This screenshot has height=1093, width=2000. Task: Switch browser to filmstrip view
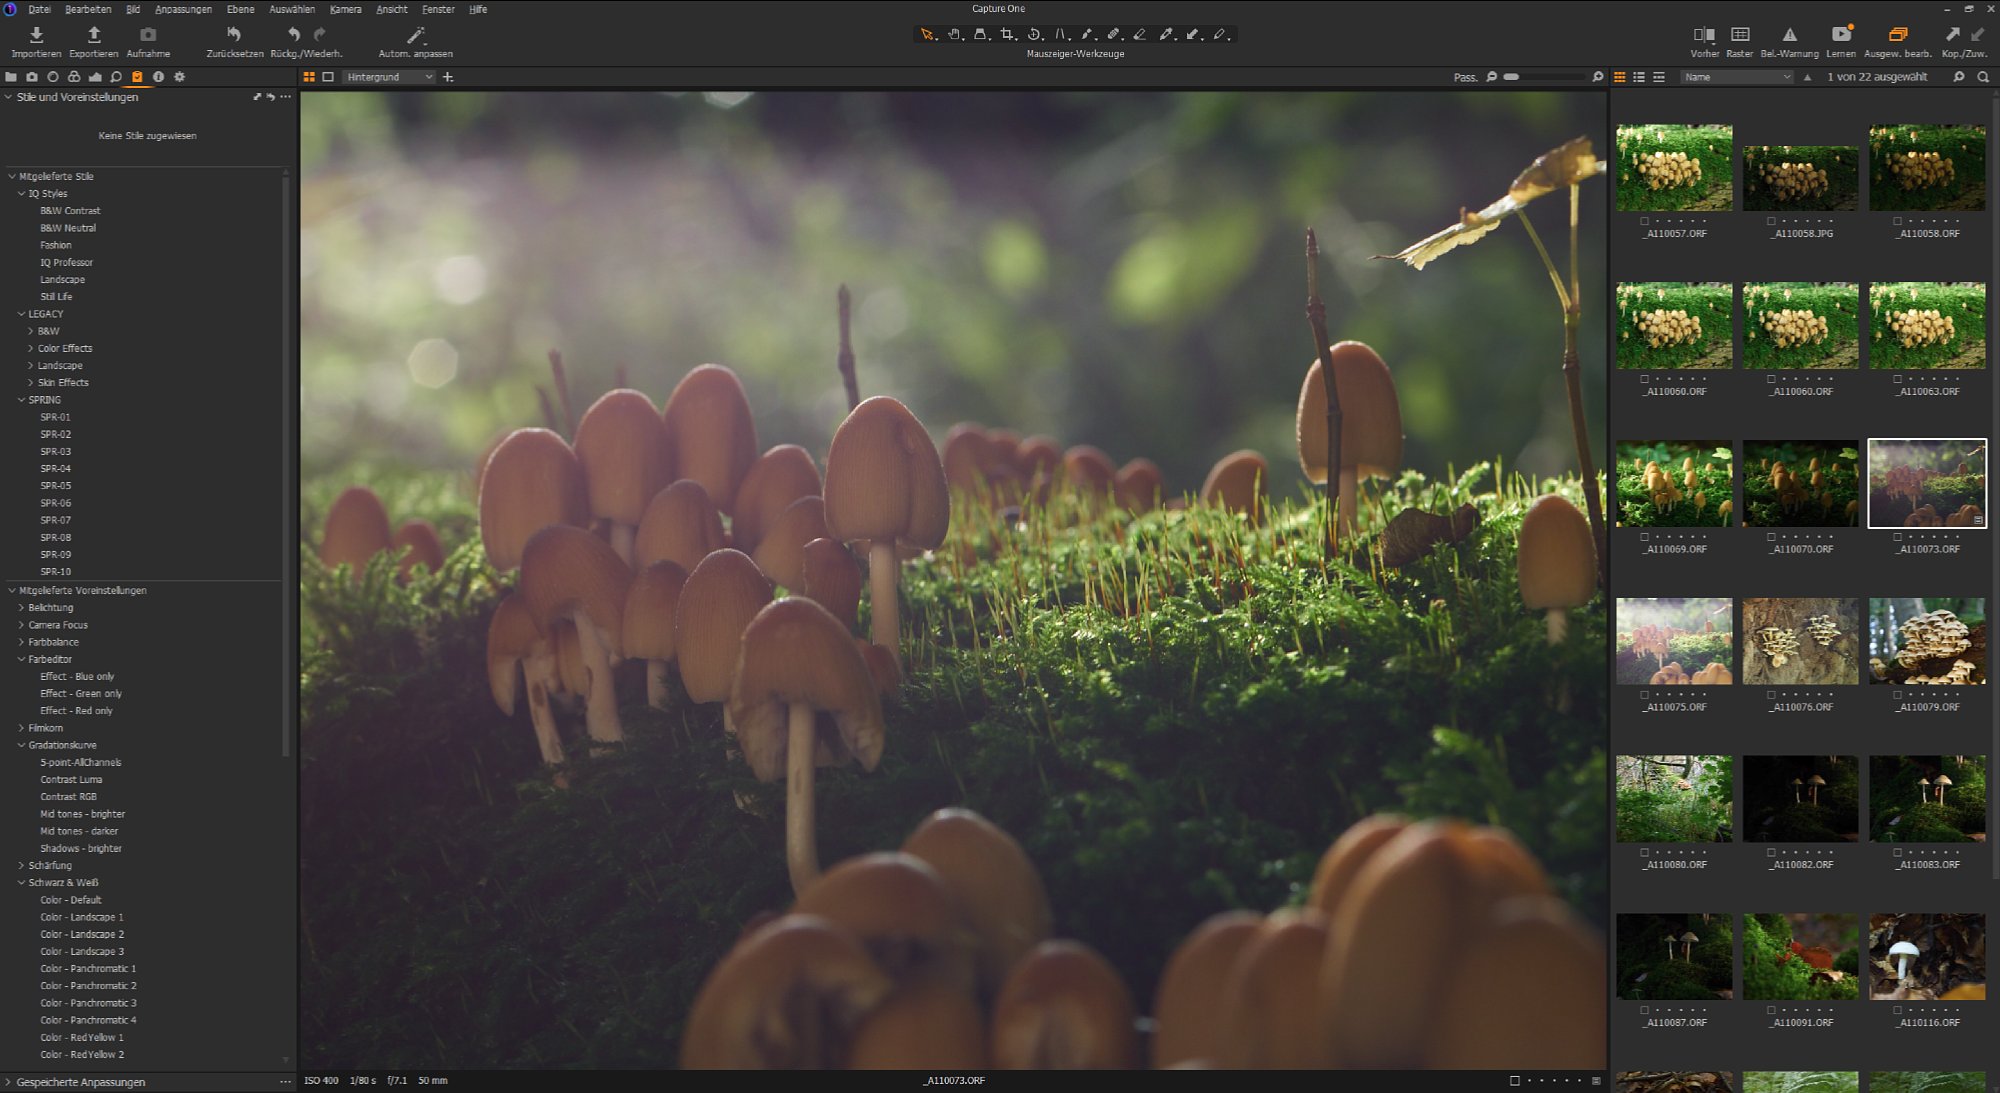(1659, 77)
